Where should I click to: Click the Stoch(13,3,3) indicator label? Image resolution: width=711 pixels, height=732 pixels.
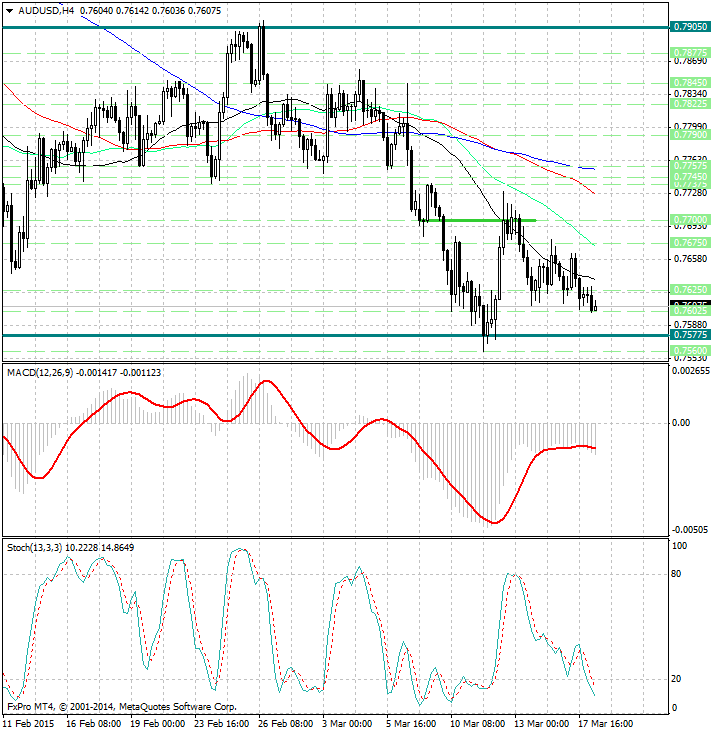33,547
